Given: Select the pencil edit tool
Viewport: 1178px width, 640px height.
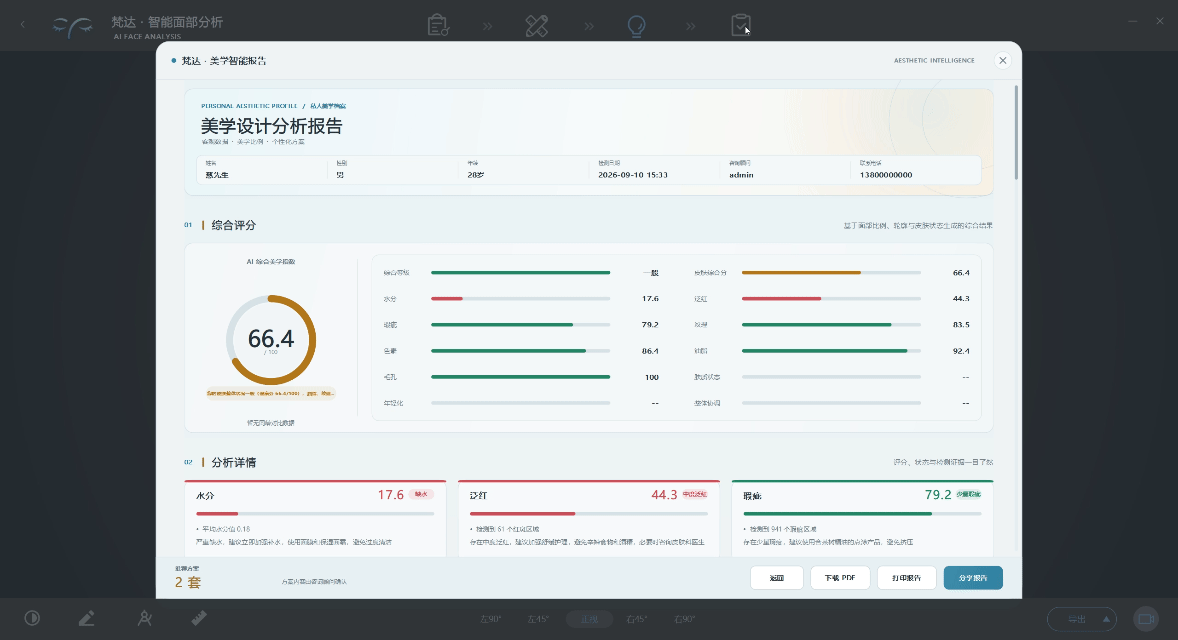Looking at the screenshot, I should (x=86, y=618).
